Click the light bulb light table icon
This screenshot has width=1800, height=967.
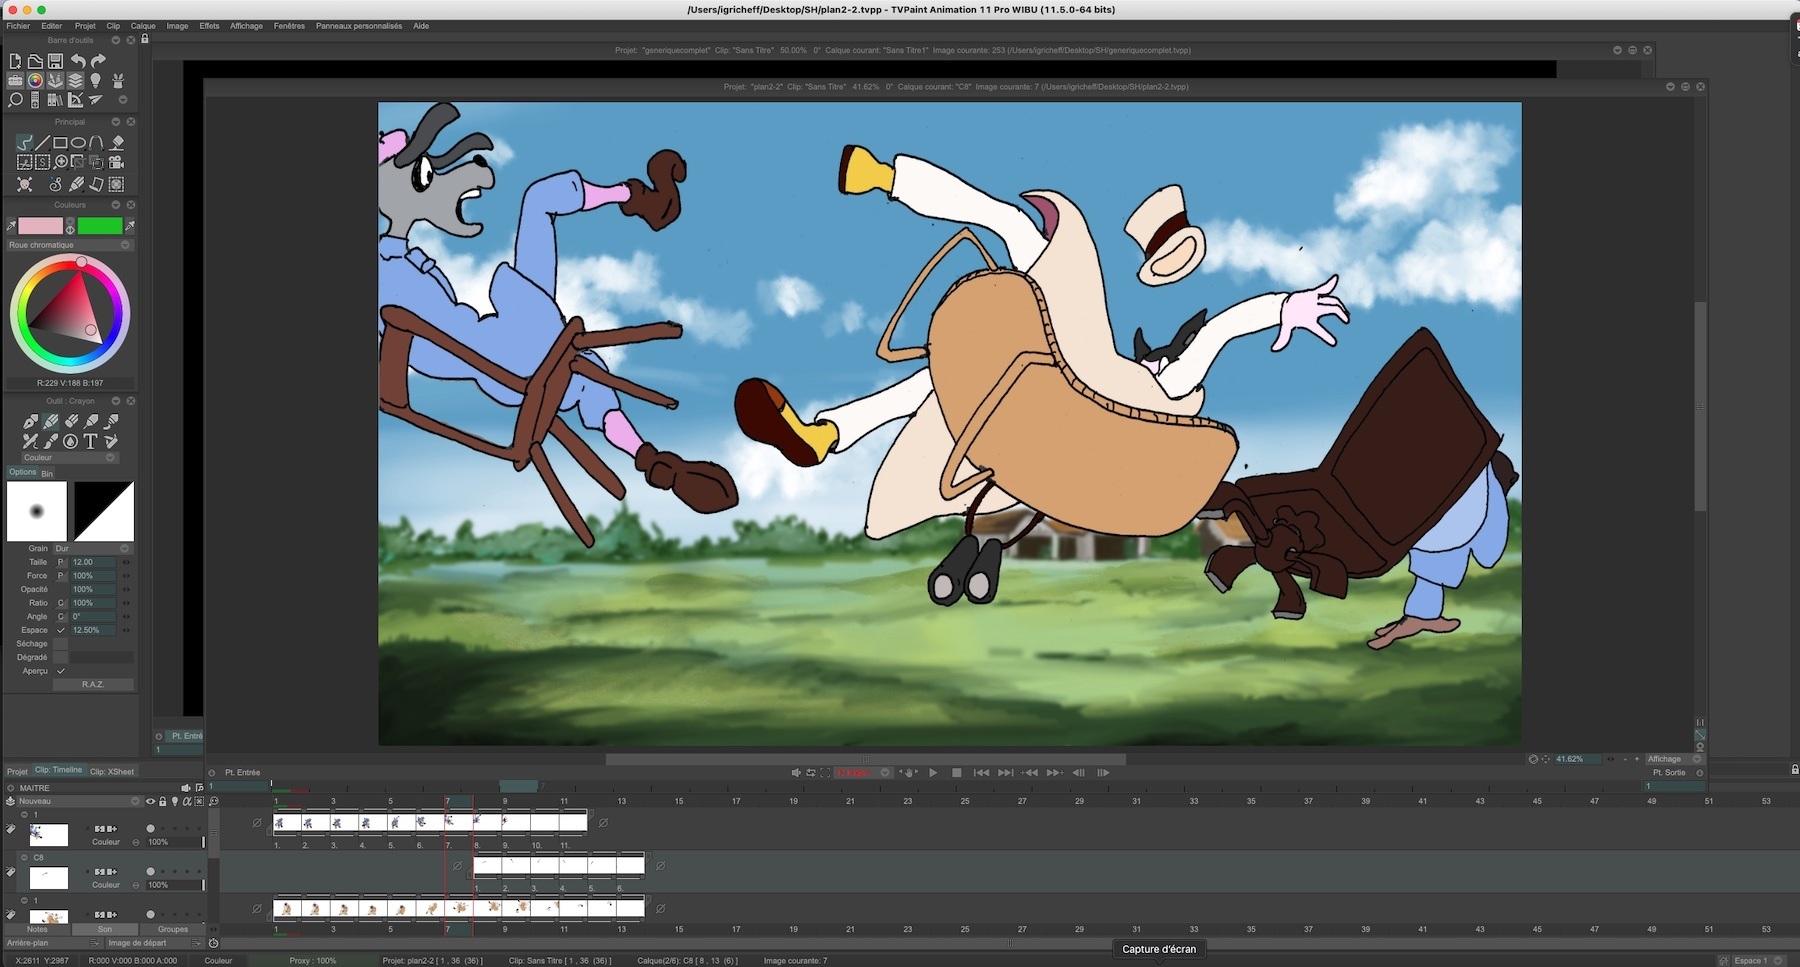(95, 80)
